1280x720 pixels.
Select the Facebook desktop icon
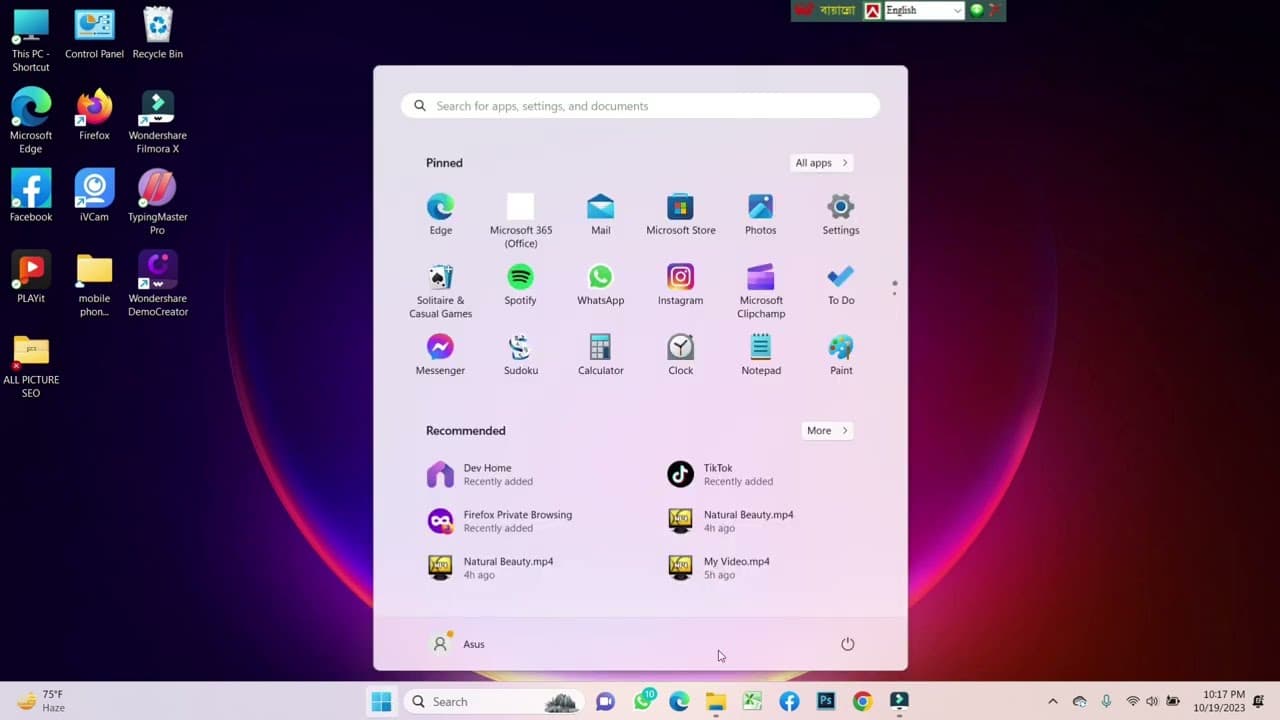click(31, 196)
